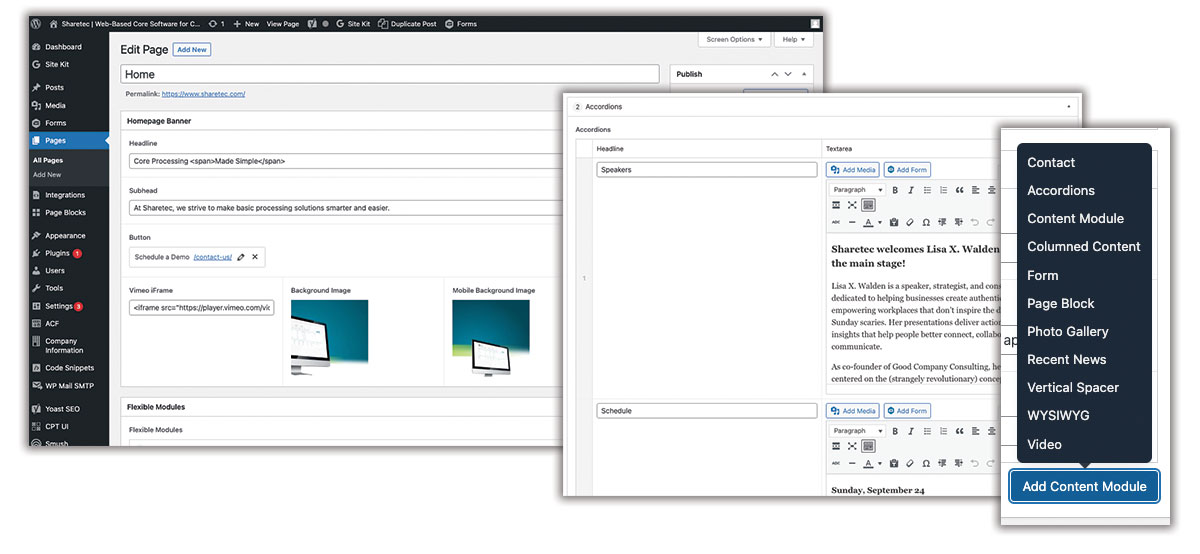
Task: Click the /contact-us/ link in the Button field
Action: (x=212, y=257)
